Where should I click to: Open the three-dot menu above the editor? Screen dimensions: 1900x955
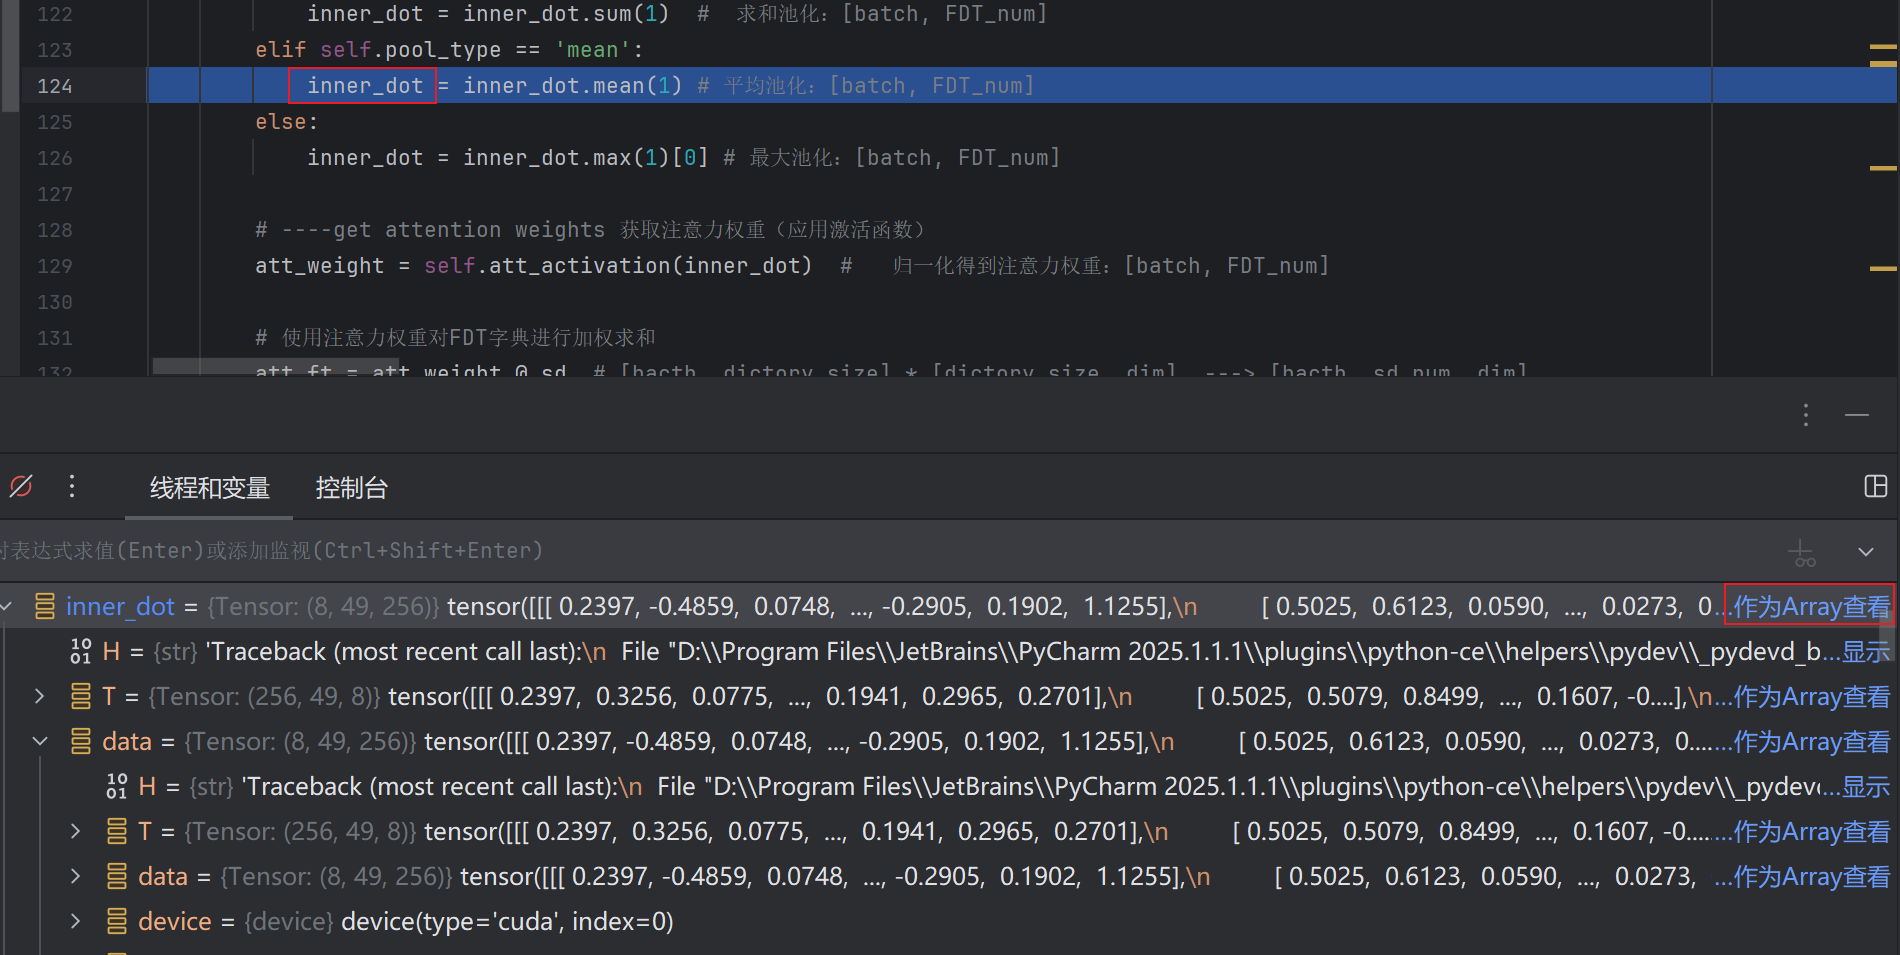[x=1806, y=414]
